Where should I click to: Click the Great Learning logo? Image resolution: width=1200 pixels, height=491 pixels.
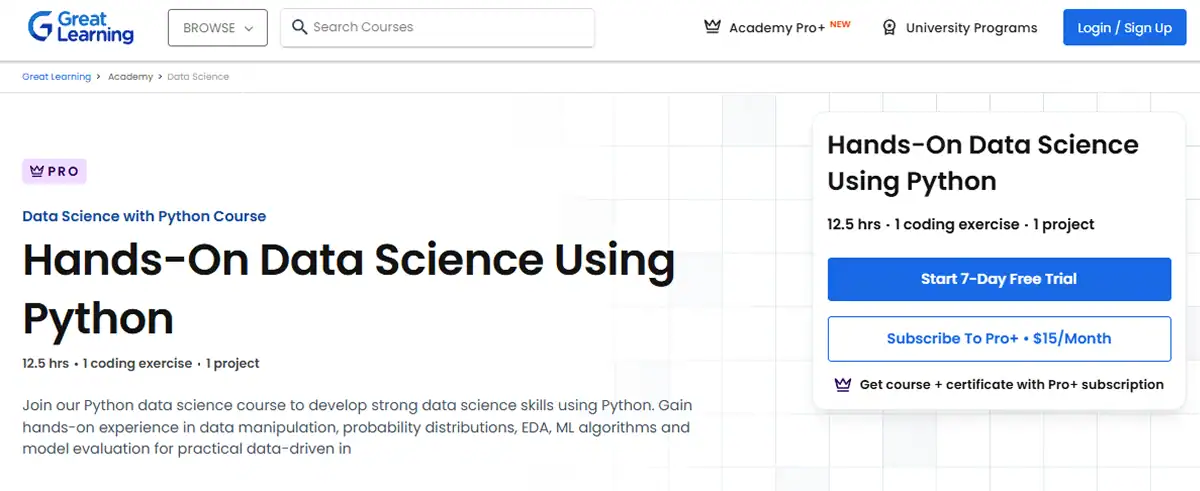click(x=80, y=28)
